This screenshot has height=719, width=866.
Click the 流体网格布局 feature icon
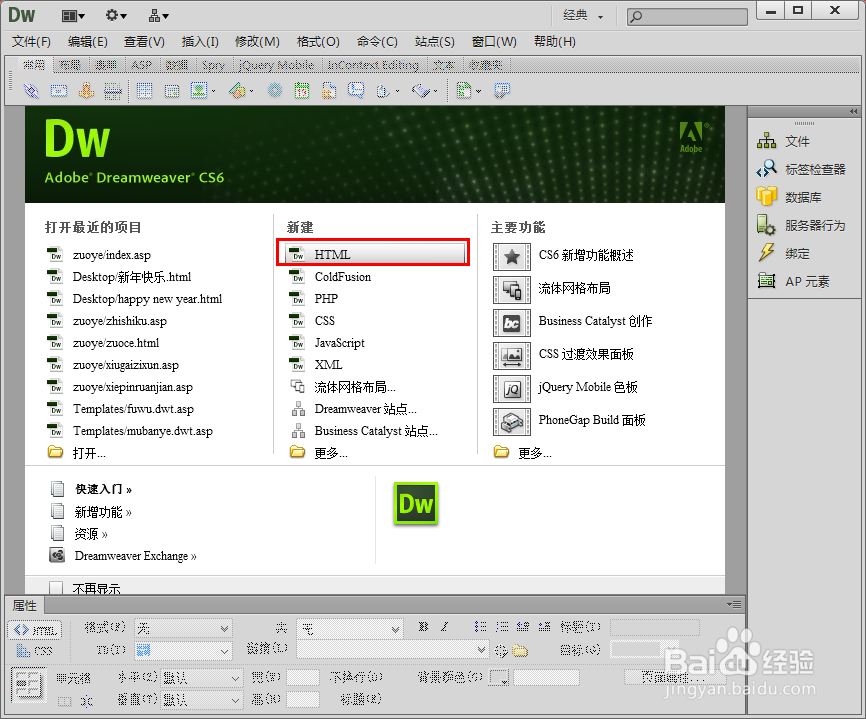coord(512,289)
